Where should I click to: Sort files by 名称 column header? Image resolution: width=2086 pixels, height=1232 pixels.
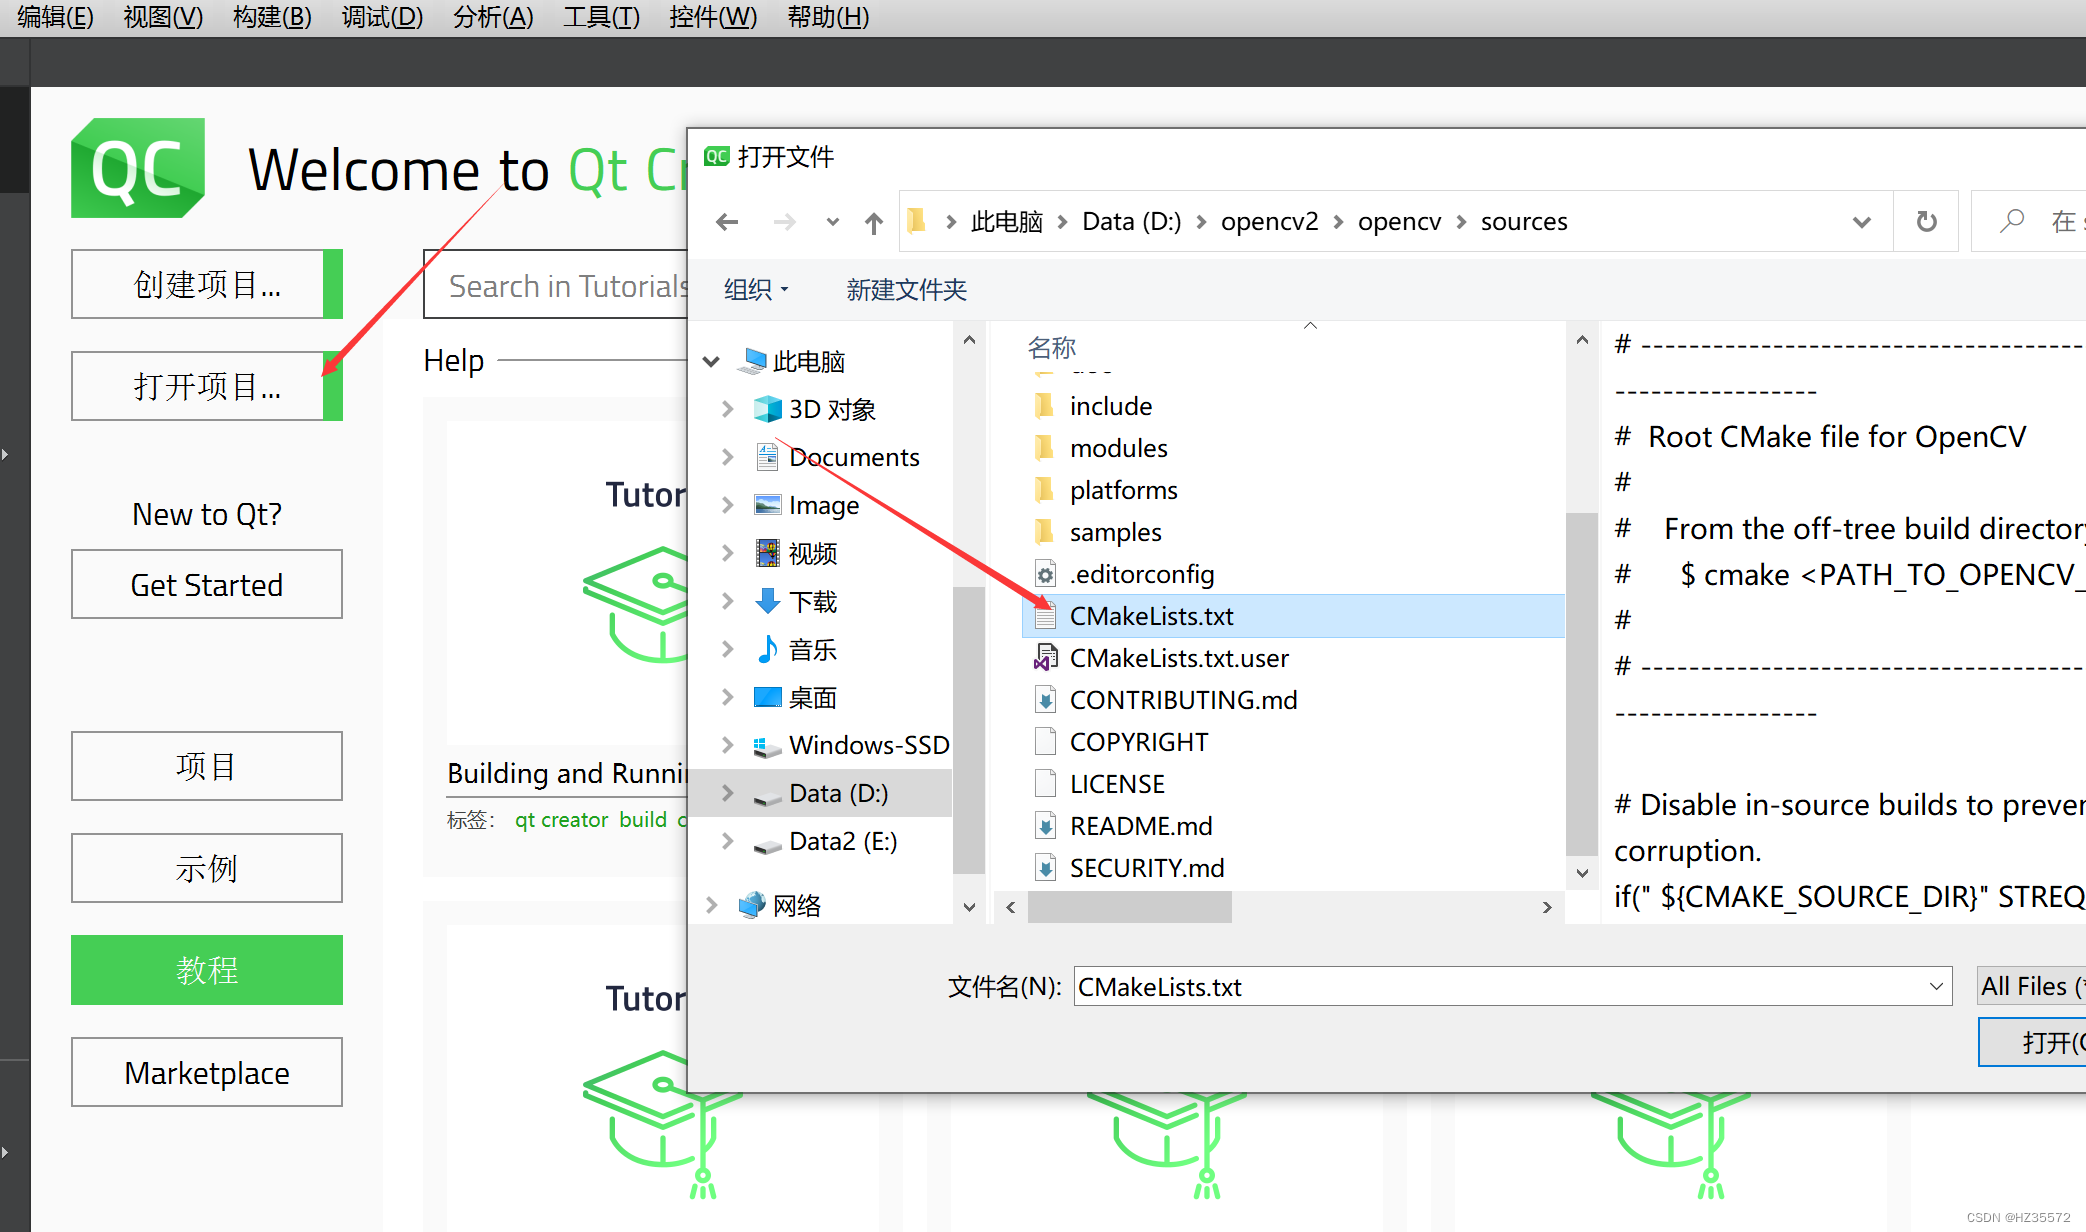click(x=1052, y=347)
